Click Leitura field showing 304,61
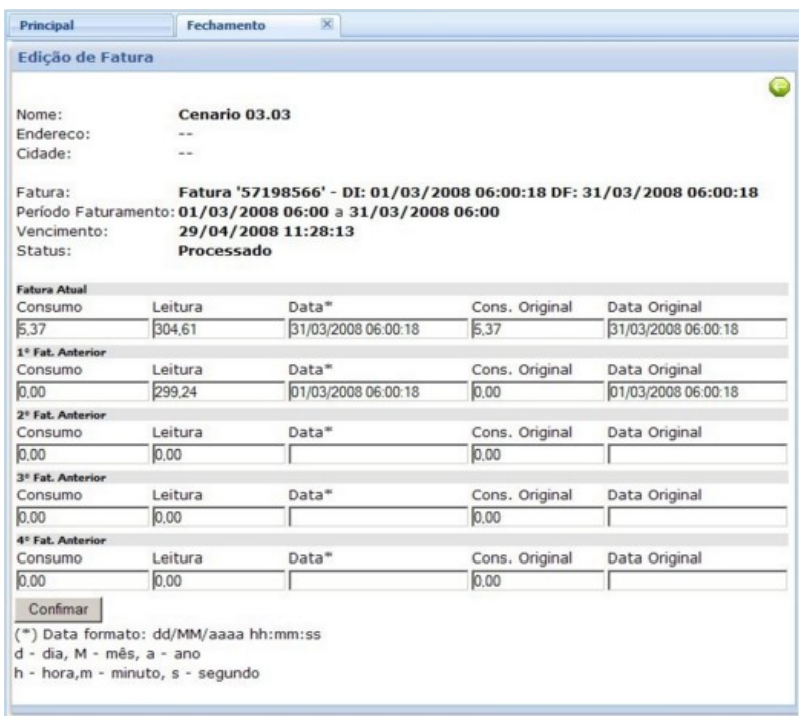 pyautogui.click(x=215, y=330)
